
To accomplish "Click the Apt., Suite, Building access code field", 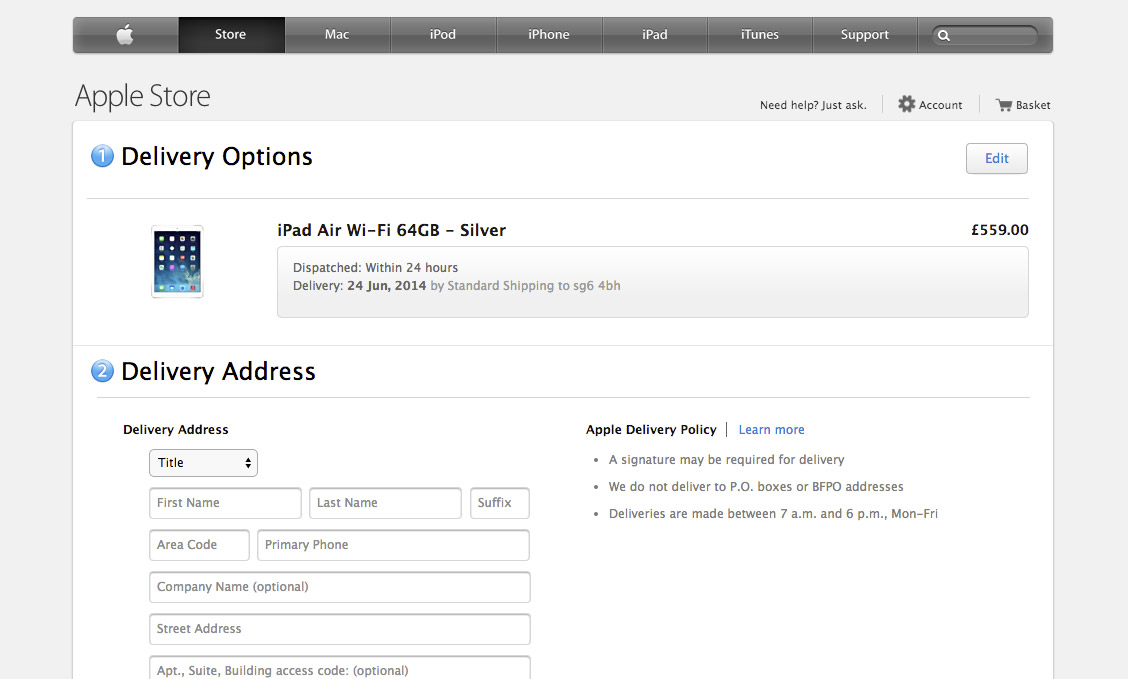I will (340, 669).
